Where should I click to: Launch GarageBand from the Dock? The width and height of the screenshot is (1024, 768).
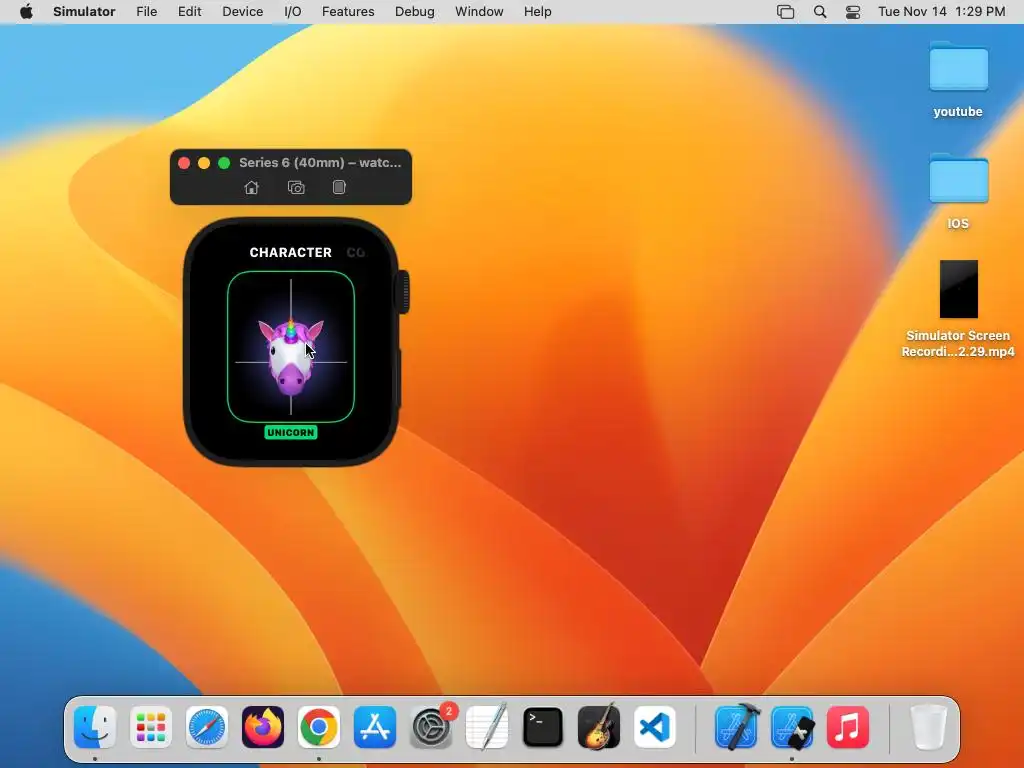click(x=599, y=727)
